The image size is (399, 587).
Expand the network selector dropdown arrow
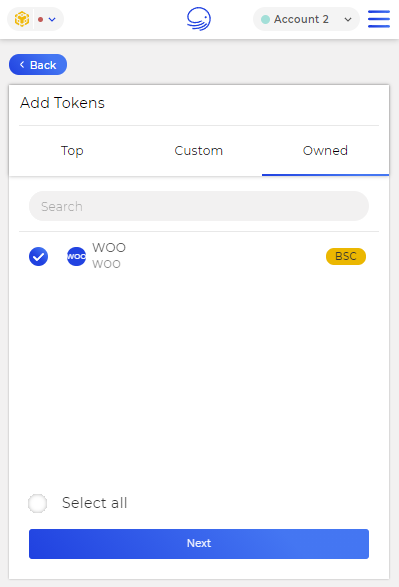click(x=52, y=19)
